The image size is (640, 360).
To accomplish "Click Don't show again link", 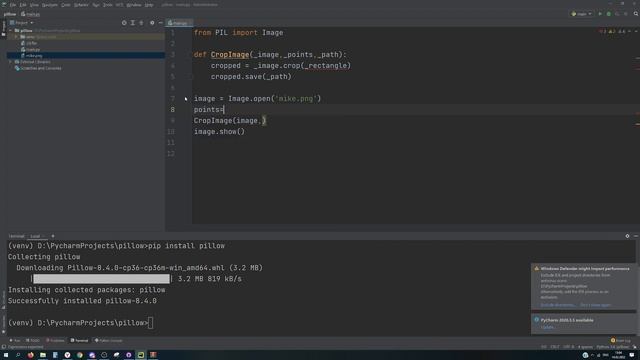I will [x=596, y=305].
